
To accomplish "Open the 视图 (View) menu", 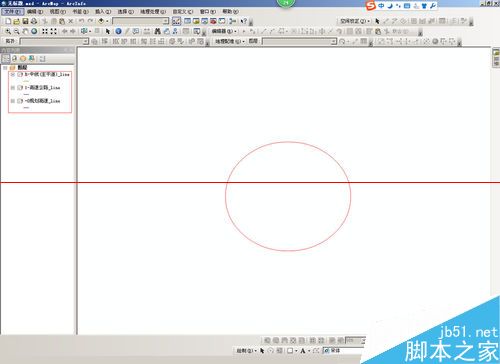I will coord(58,12).
